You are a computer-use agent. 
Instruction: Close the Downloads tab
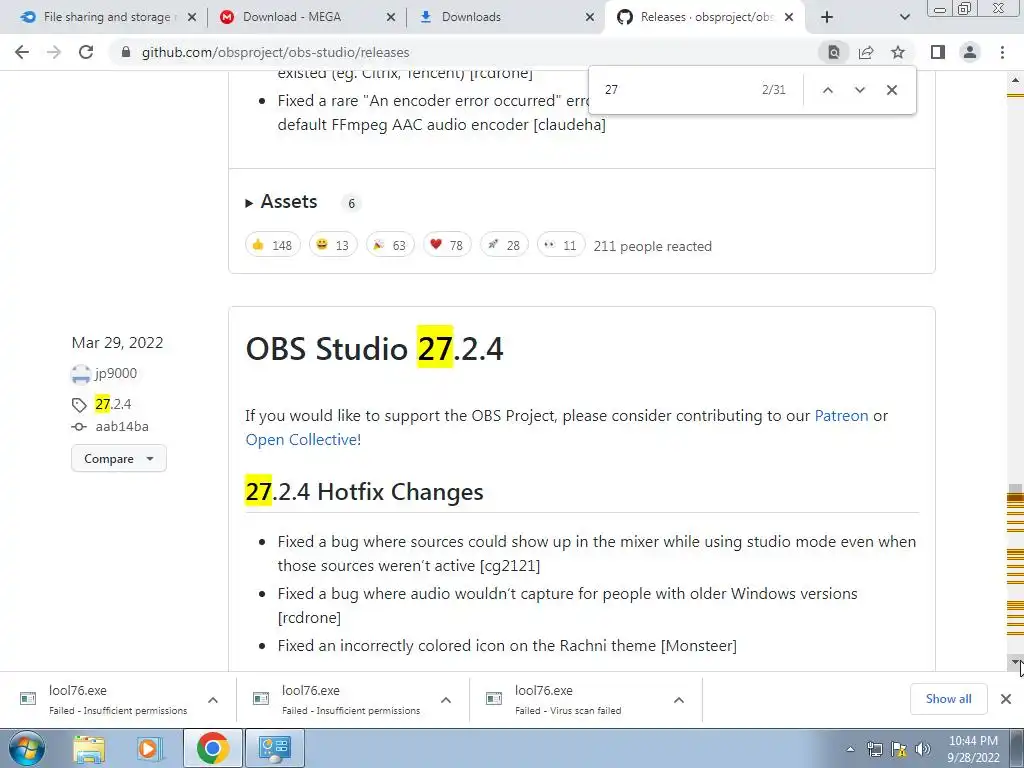pos(590,17)
